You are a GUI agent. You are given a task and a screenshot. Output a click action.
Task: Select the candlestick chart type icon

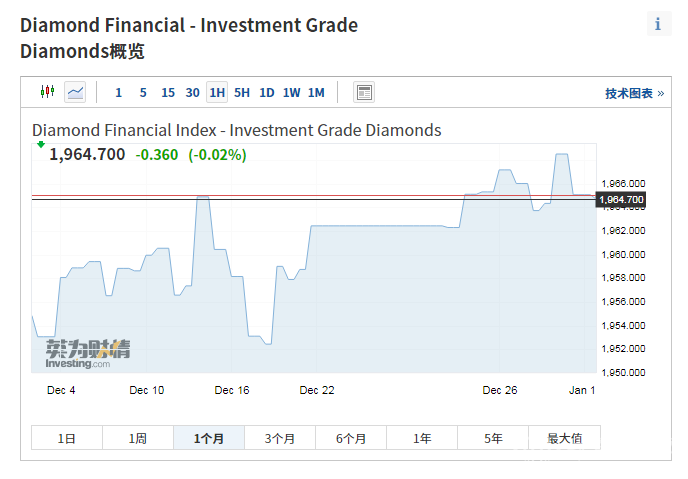point(46,92)
